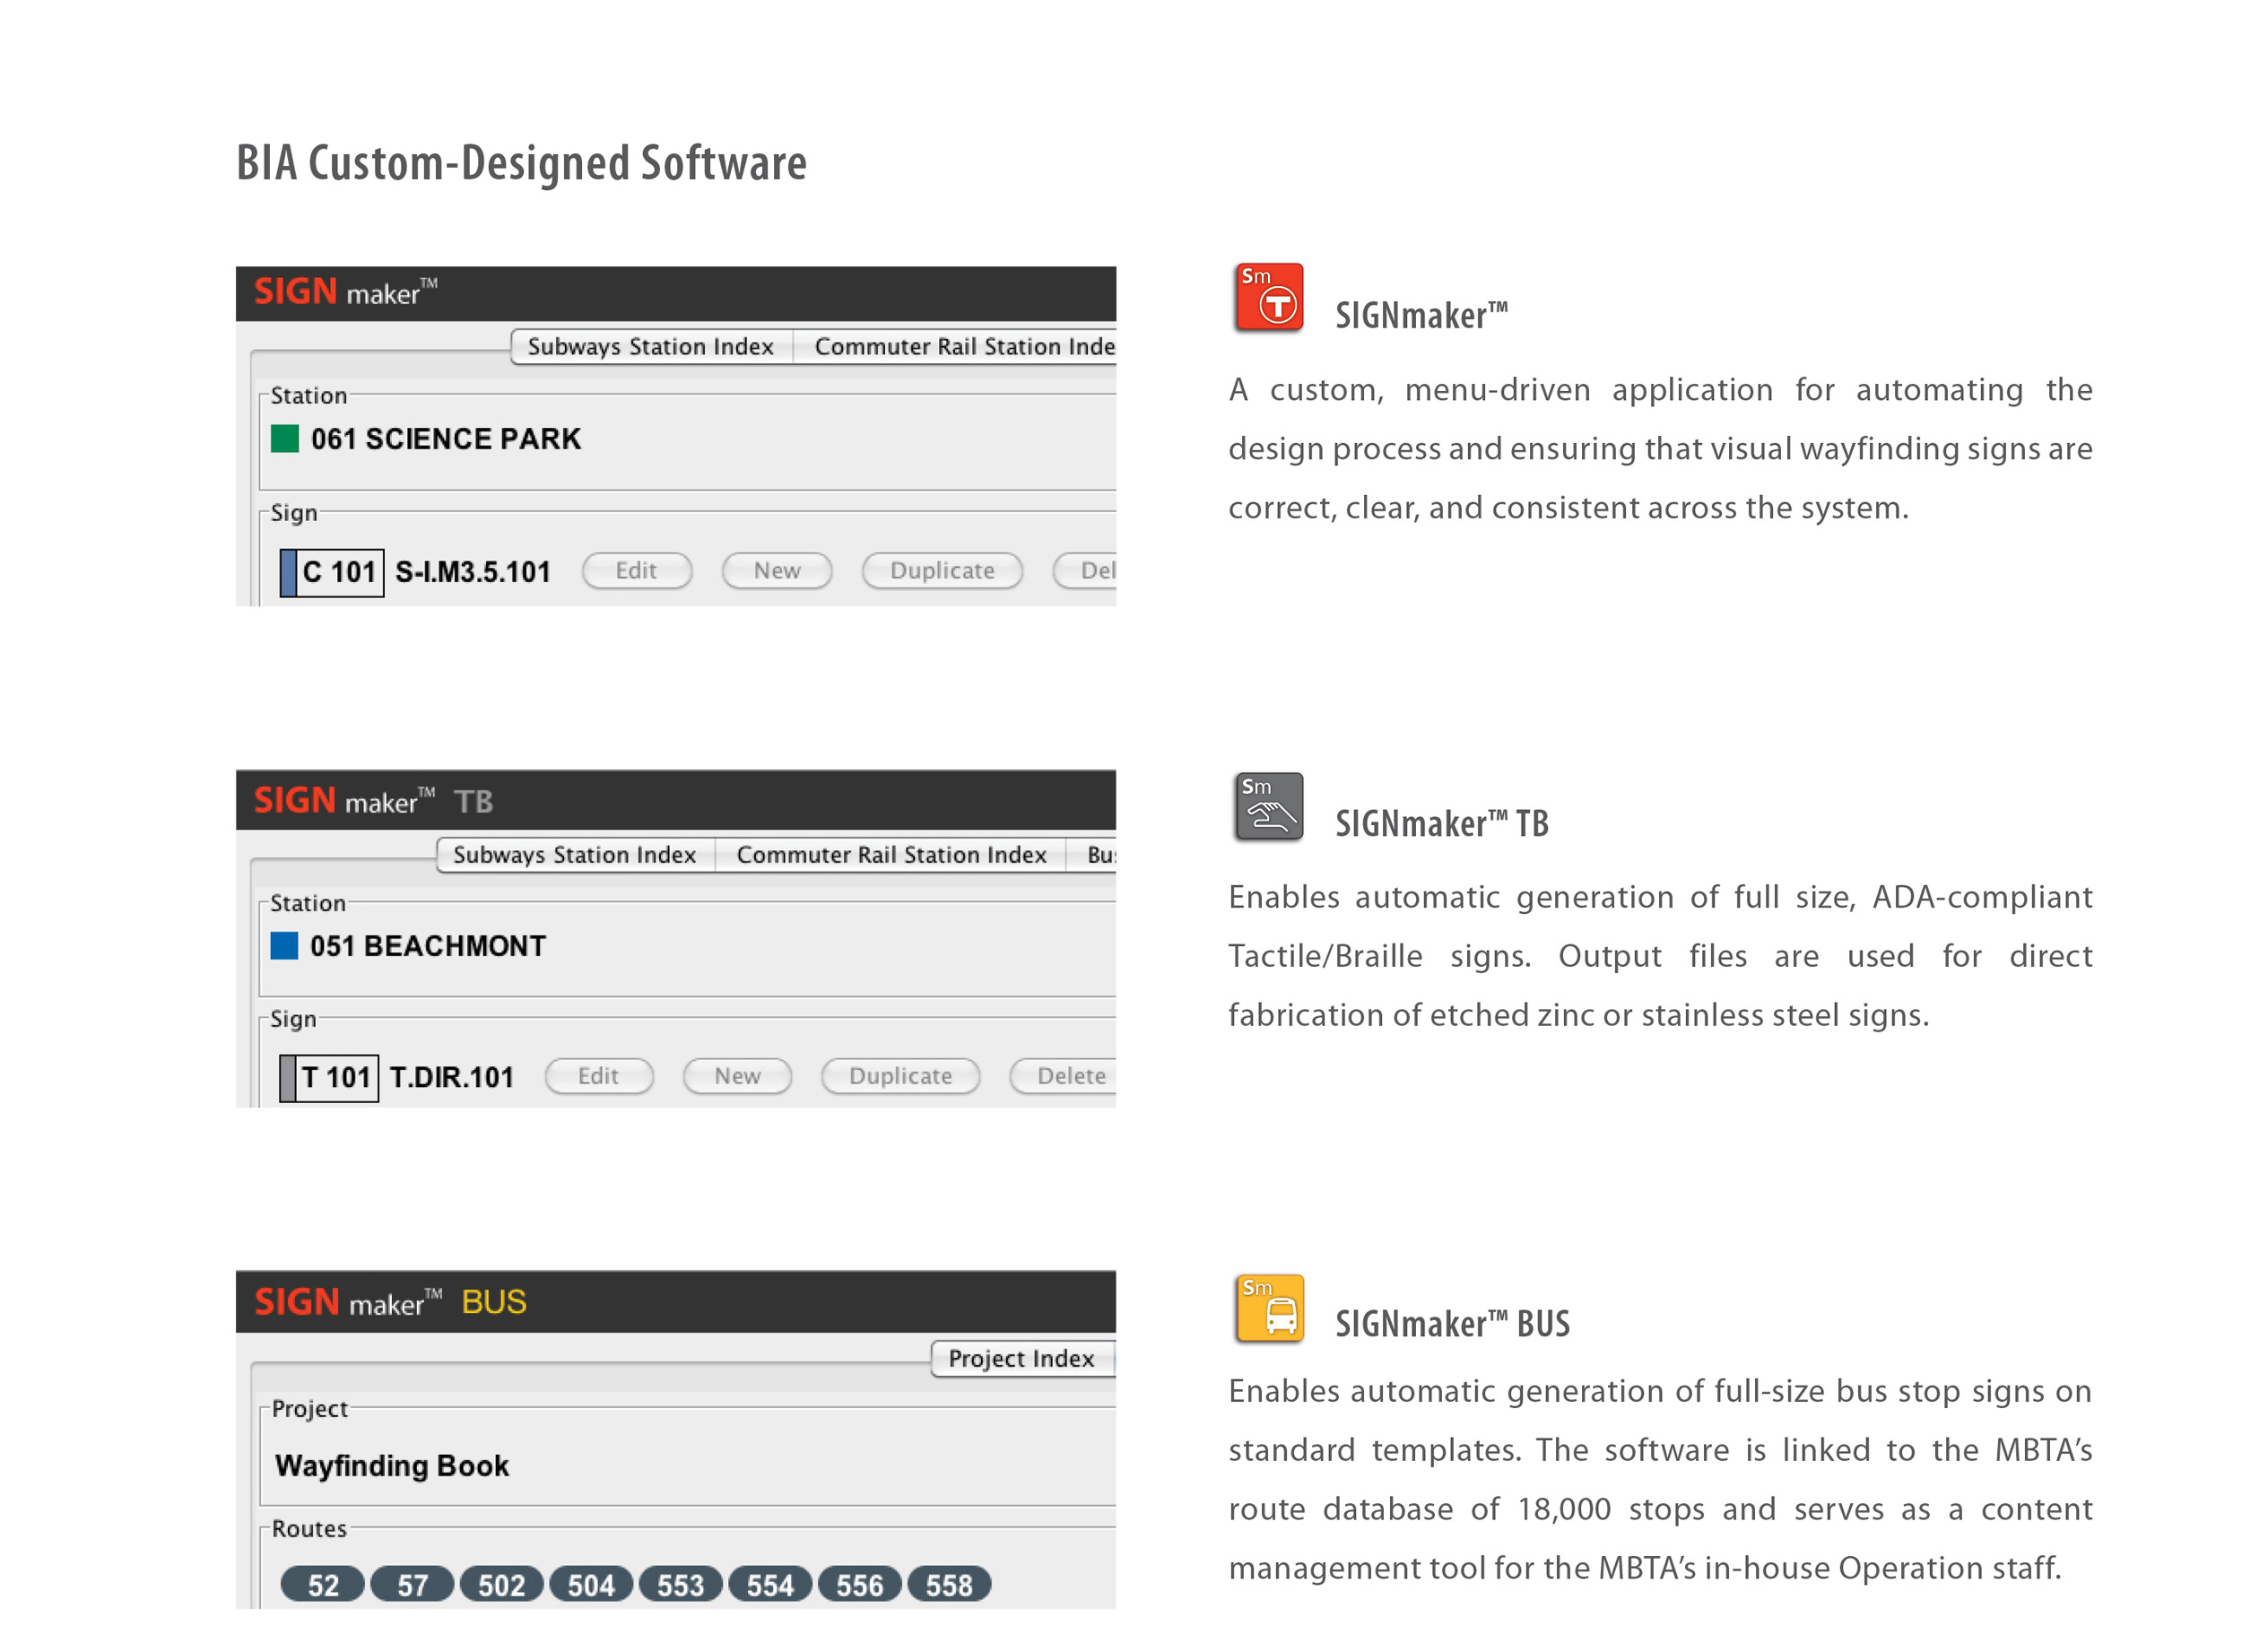The width and height of the screenshot is (2242, 1652).
Task: Click New button beside T.DIR.101
Action: pos(737,1075)
